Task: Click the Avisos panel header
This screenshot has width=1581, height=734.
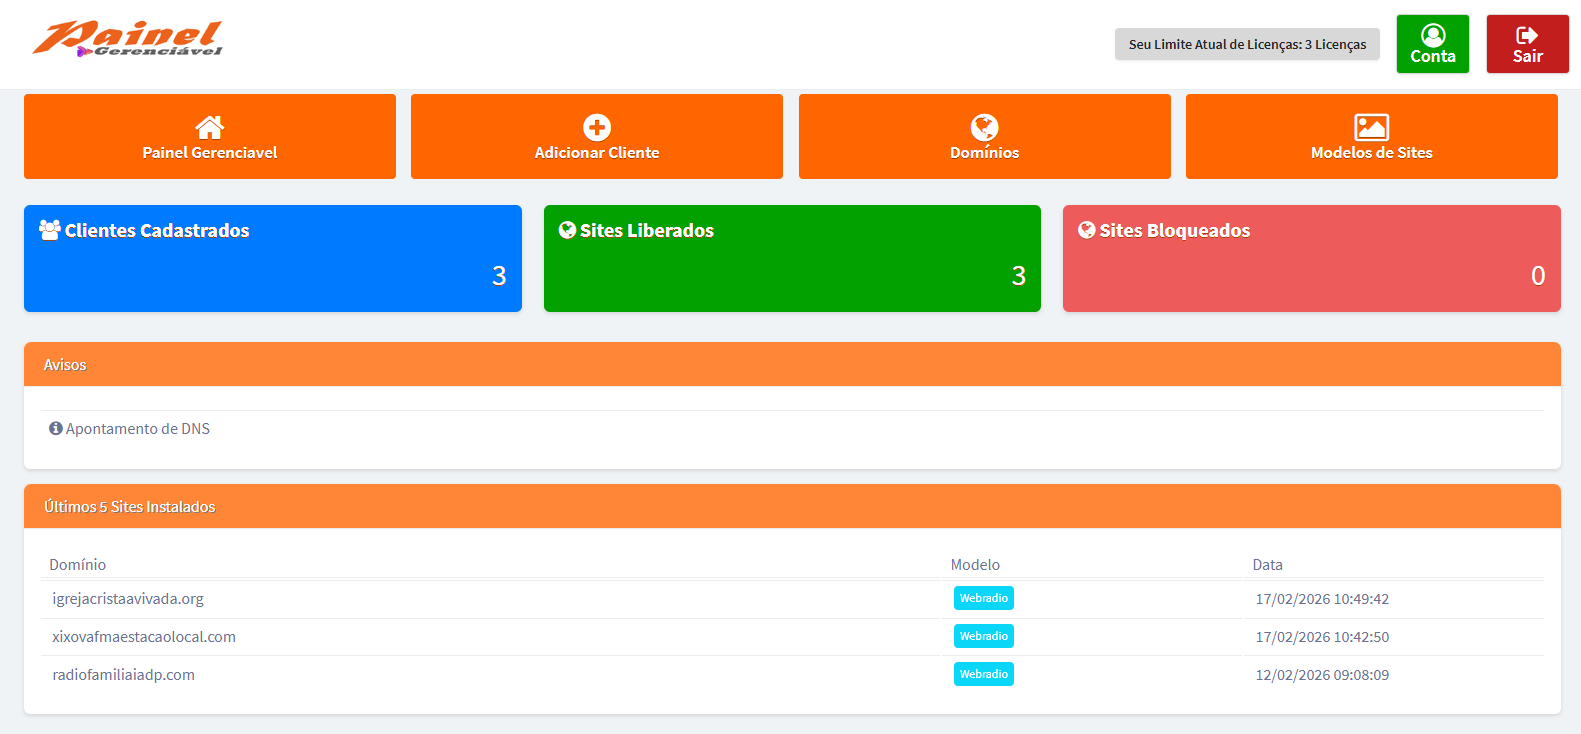Action: point(792,365)
